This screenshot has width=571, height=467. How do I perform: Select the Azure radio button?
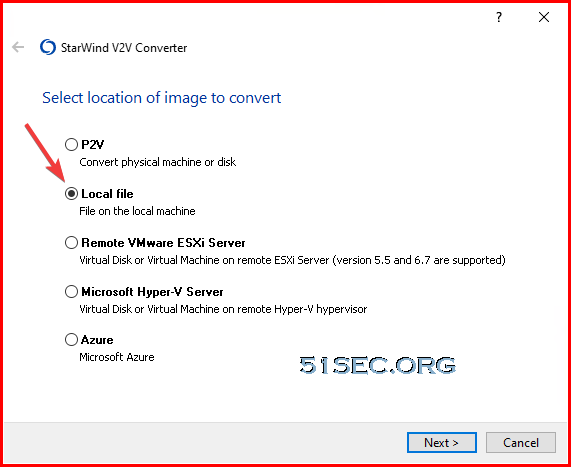71,340
